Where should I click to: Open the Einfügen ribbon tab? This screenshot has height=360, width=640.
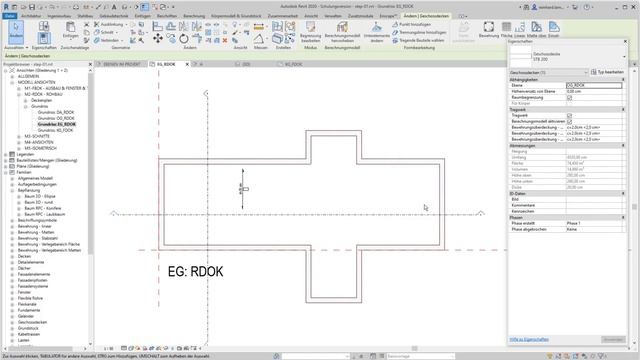(142, 16)
